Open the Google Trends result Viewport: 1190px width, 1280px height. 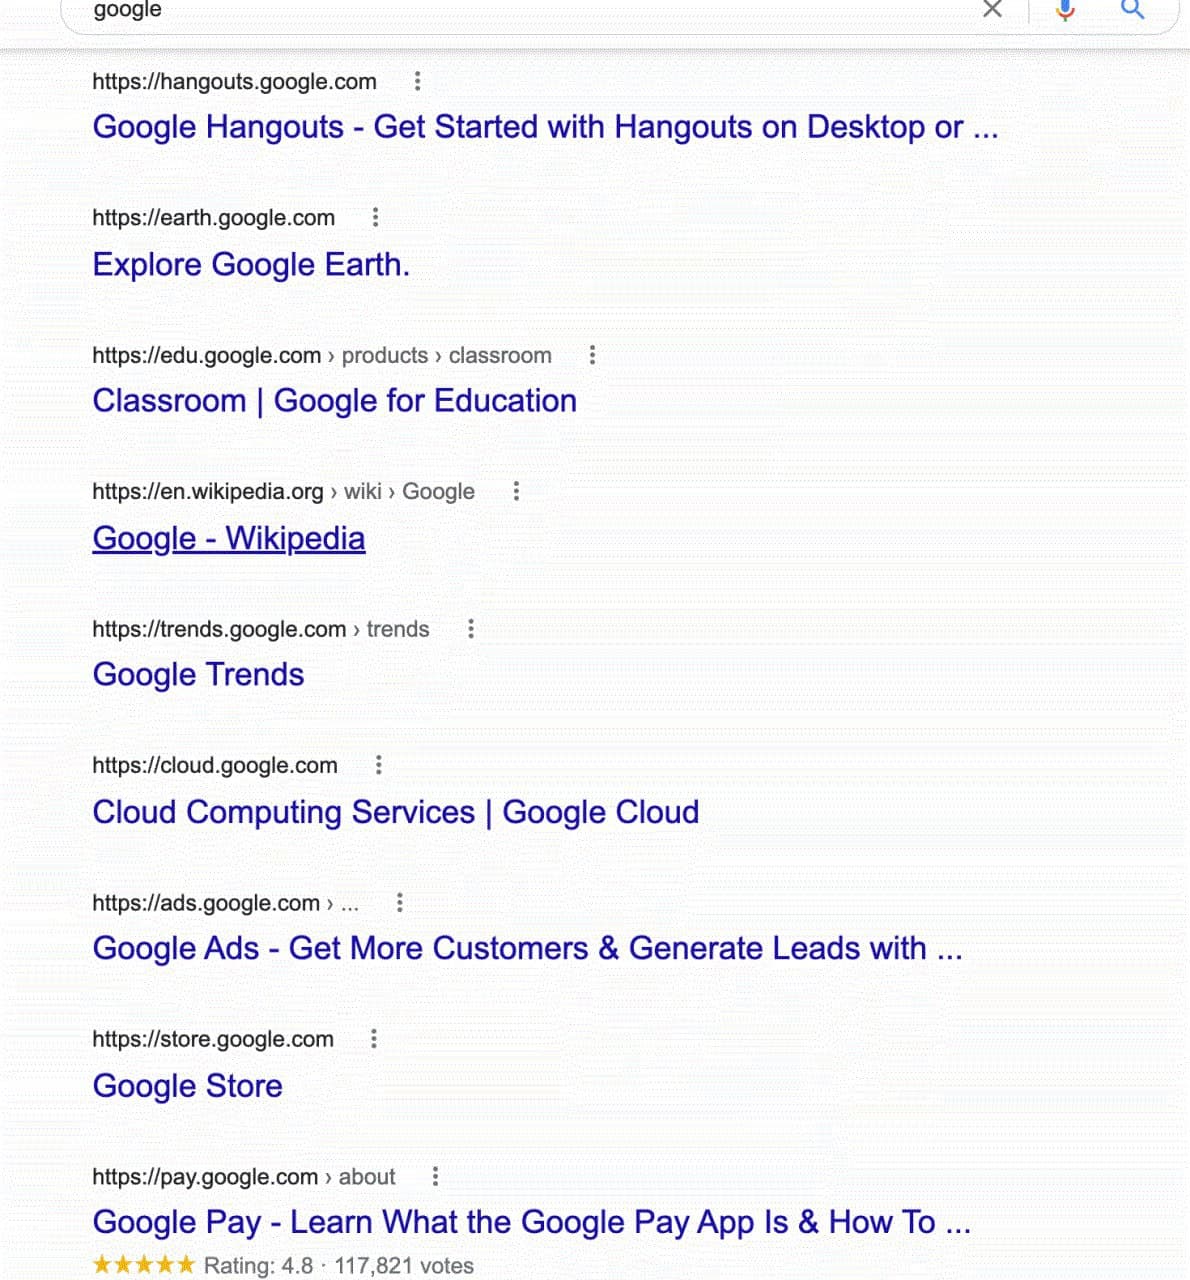click(198, 674)
